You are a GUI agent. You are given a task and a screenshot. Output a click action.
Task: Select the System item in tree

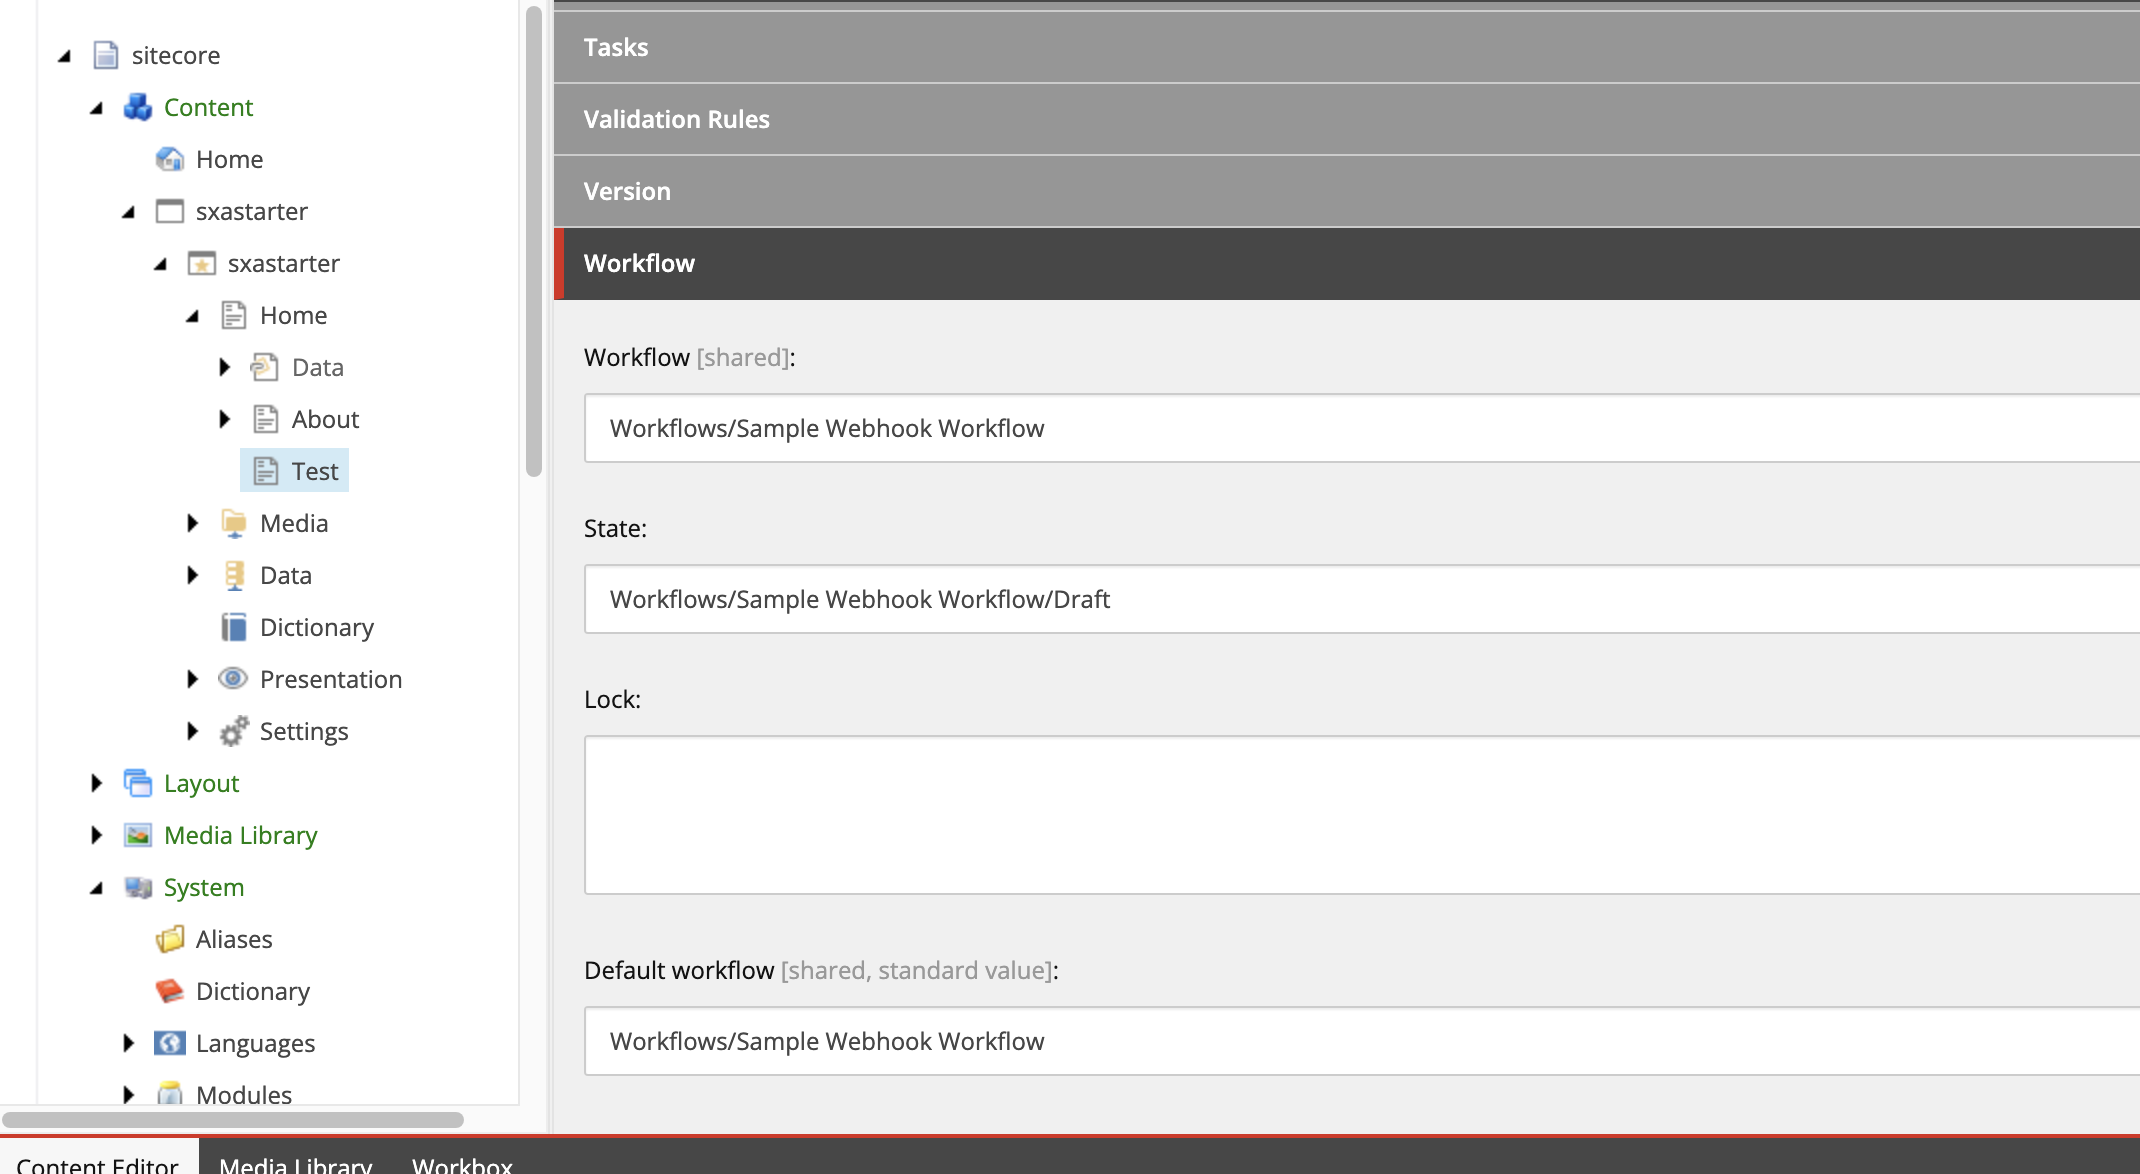[204, 887]
